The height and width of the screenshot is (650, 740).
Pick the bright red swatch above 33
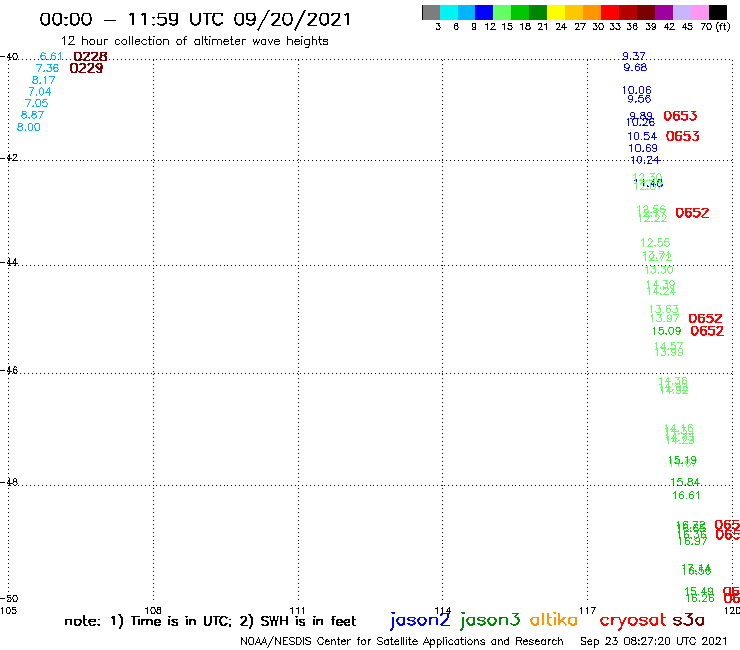610,12
